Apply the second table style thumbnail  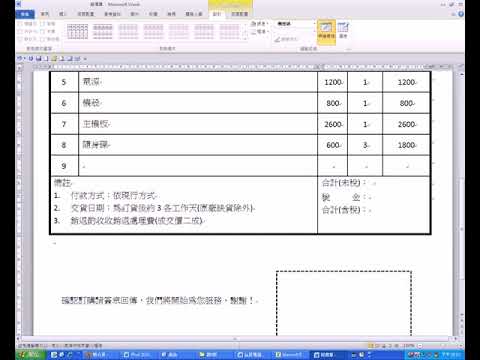(x=103, y=32)
